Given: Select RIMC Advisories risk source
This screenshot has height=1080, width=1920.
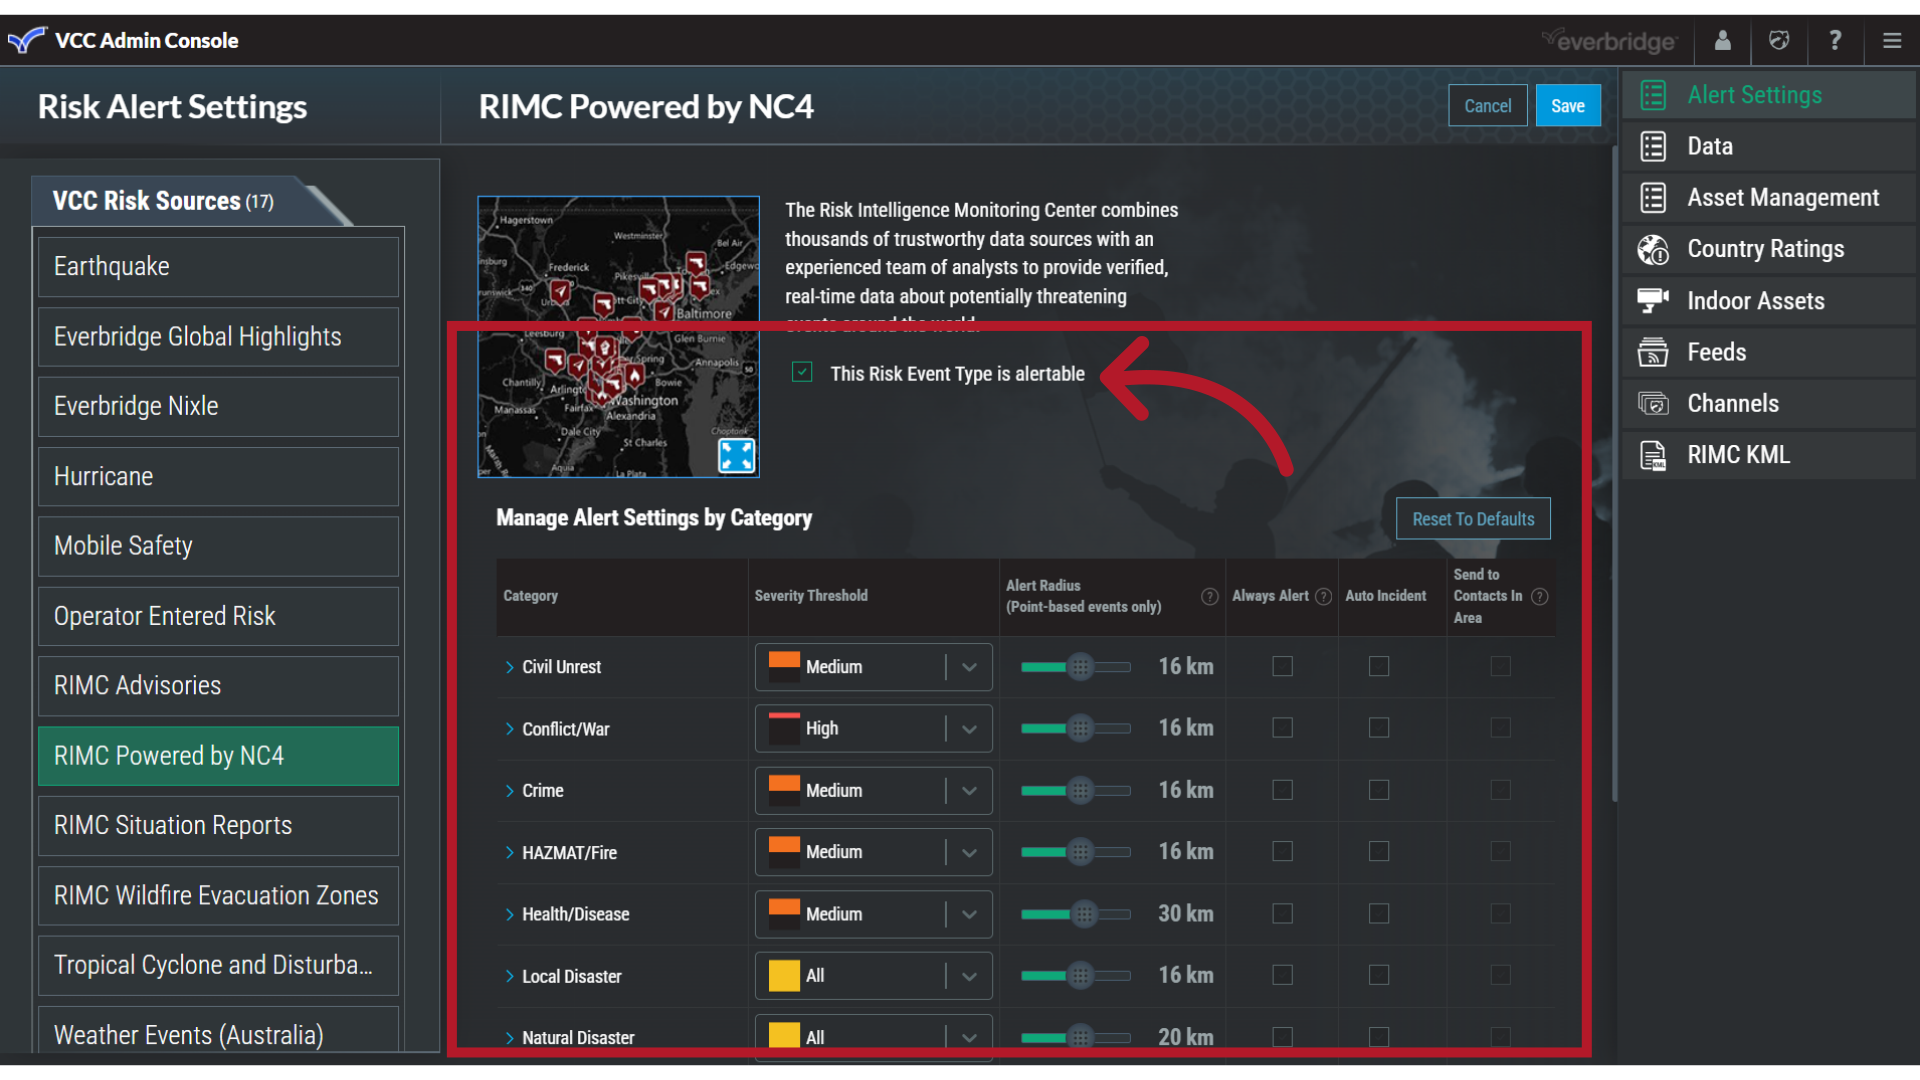Looking at the screenshot, I should tap(217, 686).
